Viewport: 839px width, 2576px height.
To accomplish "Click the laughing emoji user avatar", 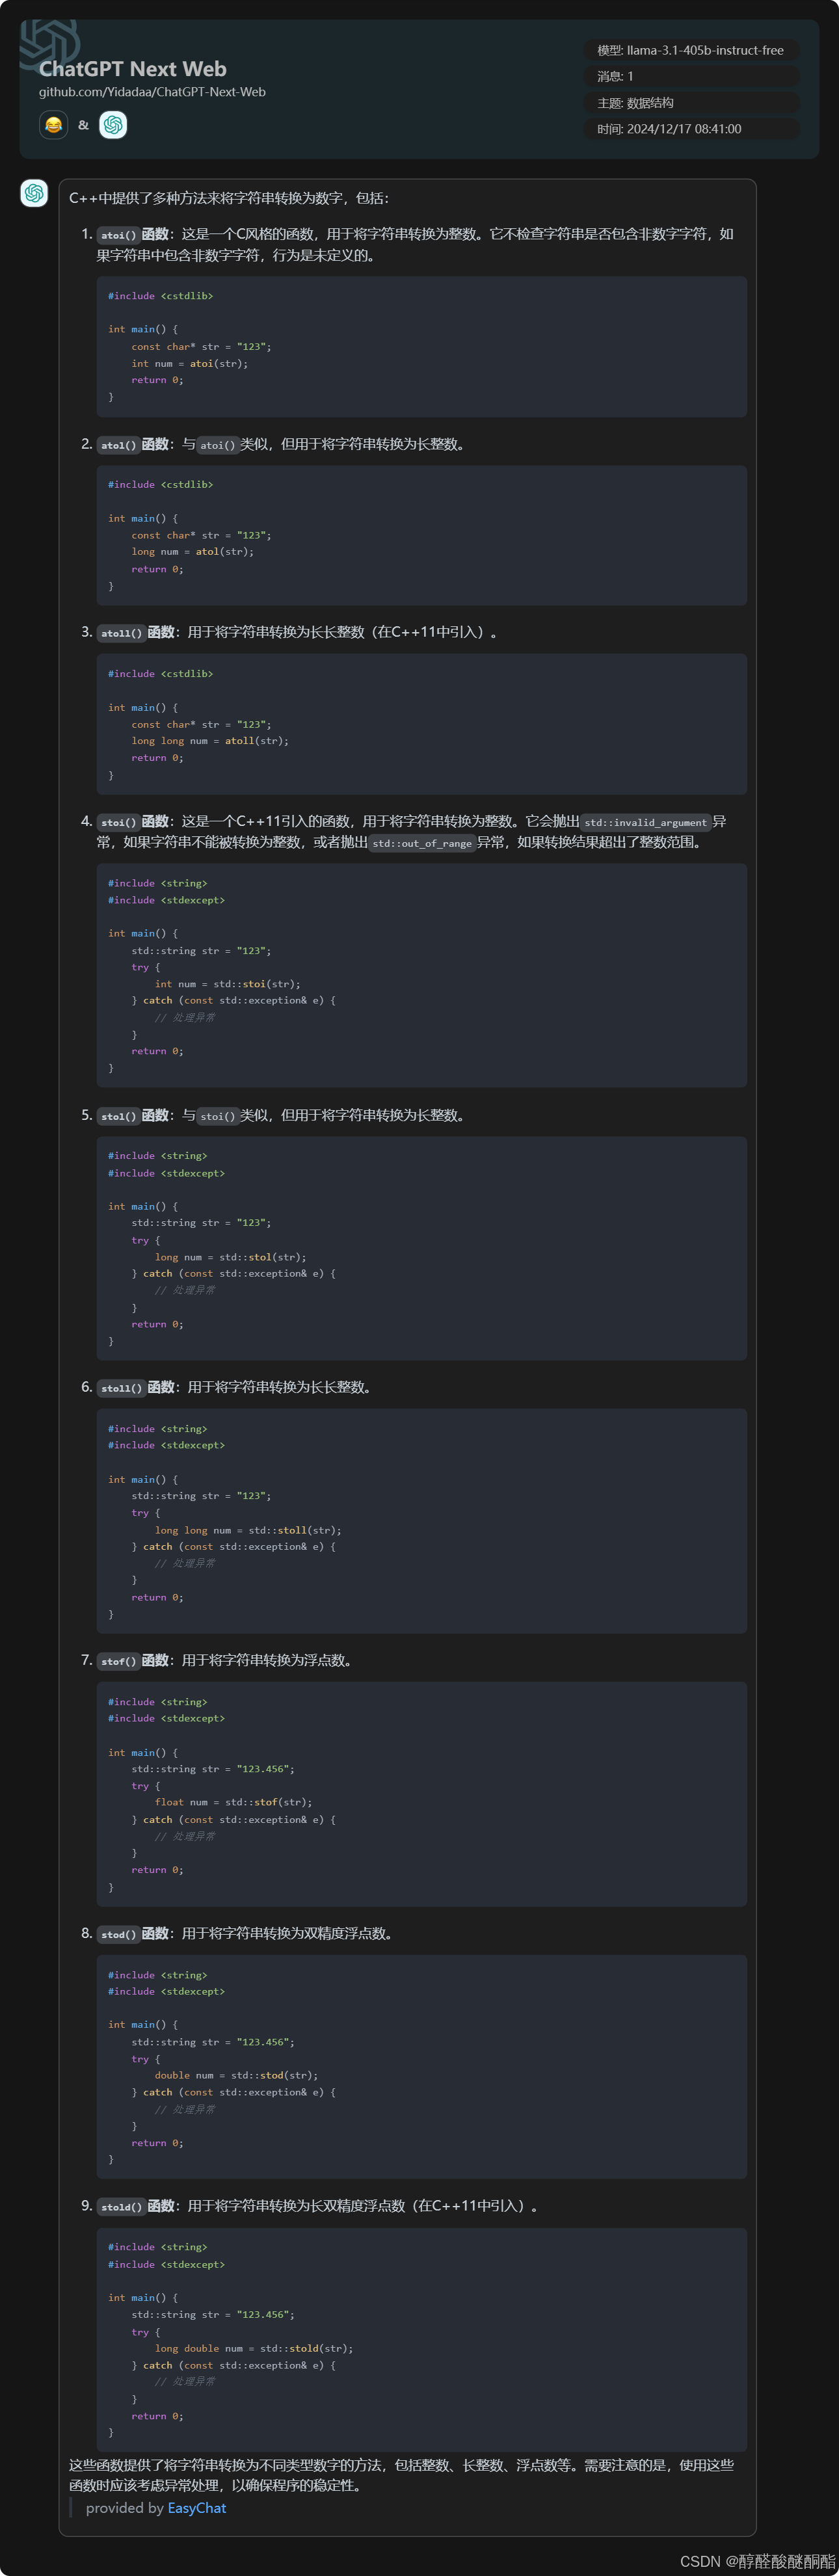I will click(x=53, y=125).
